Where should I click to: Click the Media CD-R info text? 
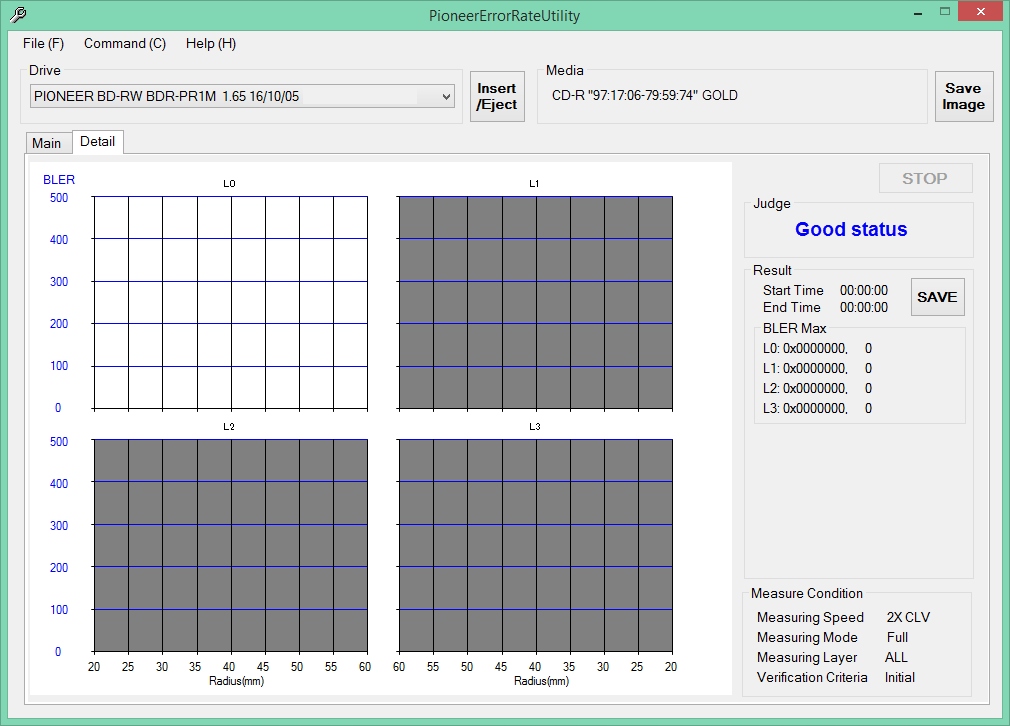point(645,96)
